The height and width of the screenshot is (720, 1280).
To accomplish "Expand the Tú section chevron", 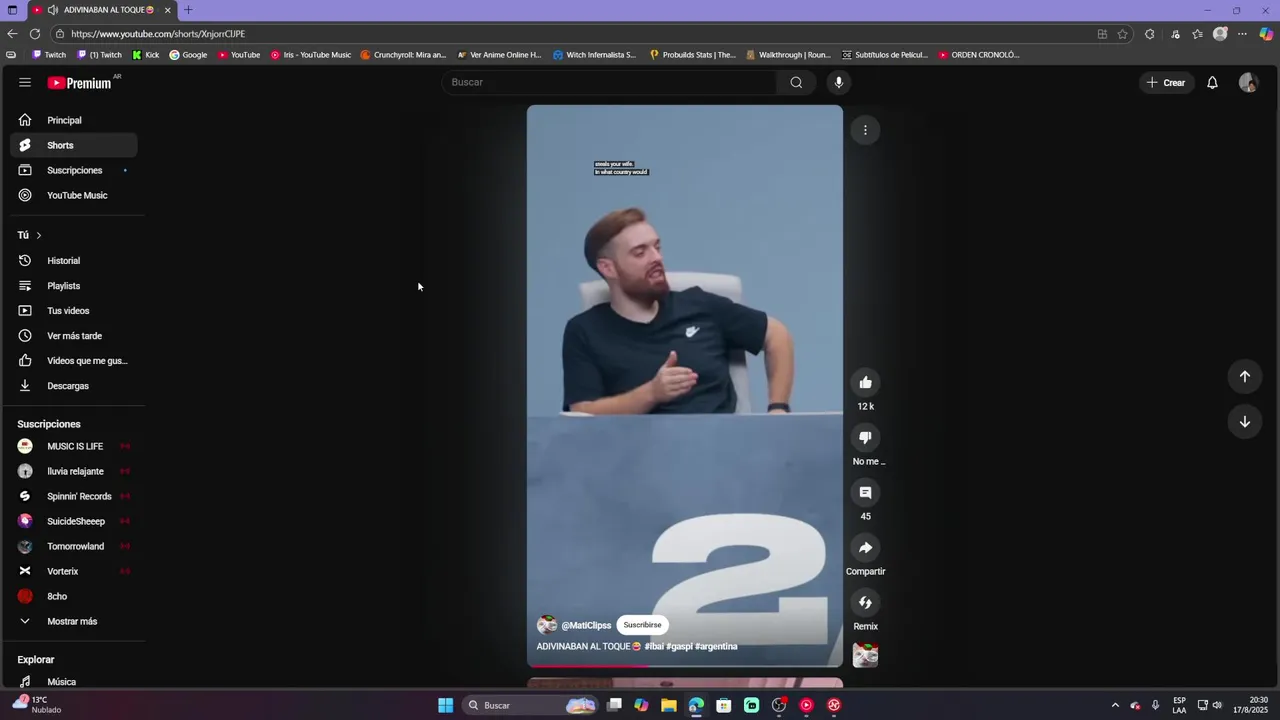I will pos(38,235).
